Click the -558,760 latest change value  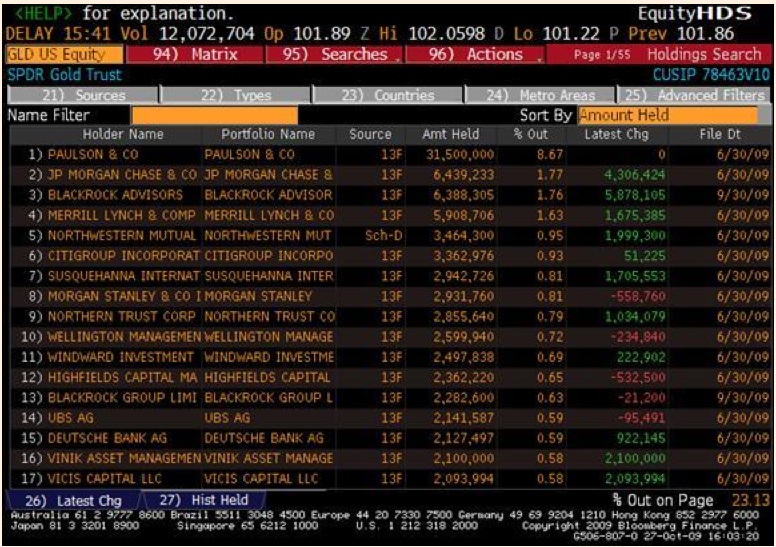tap(638, 297)
